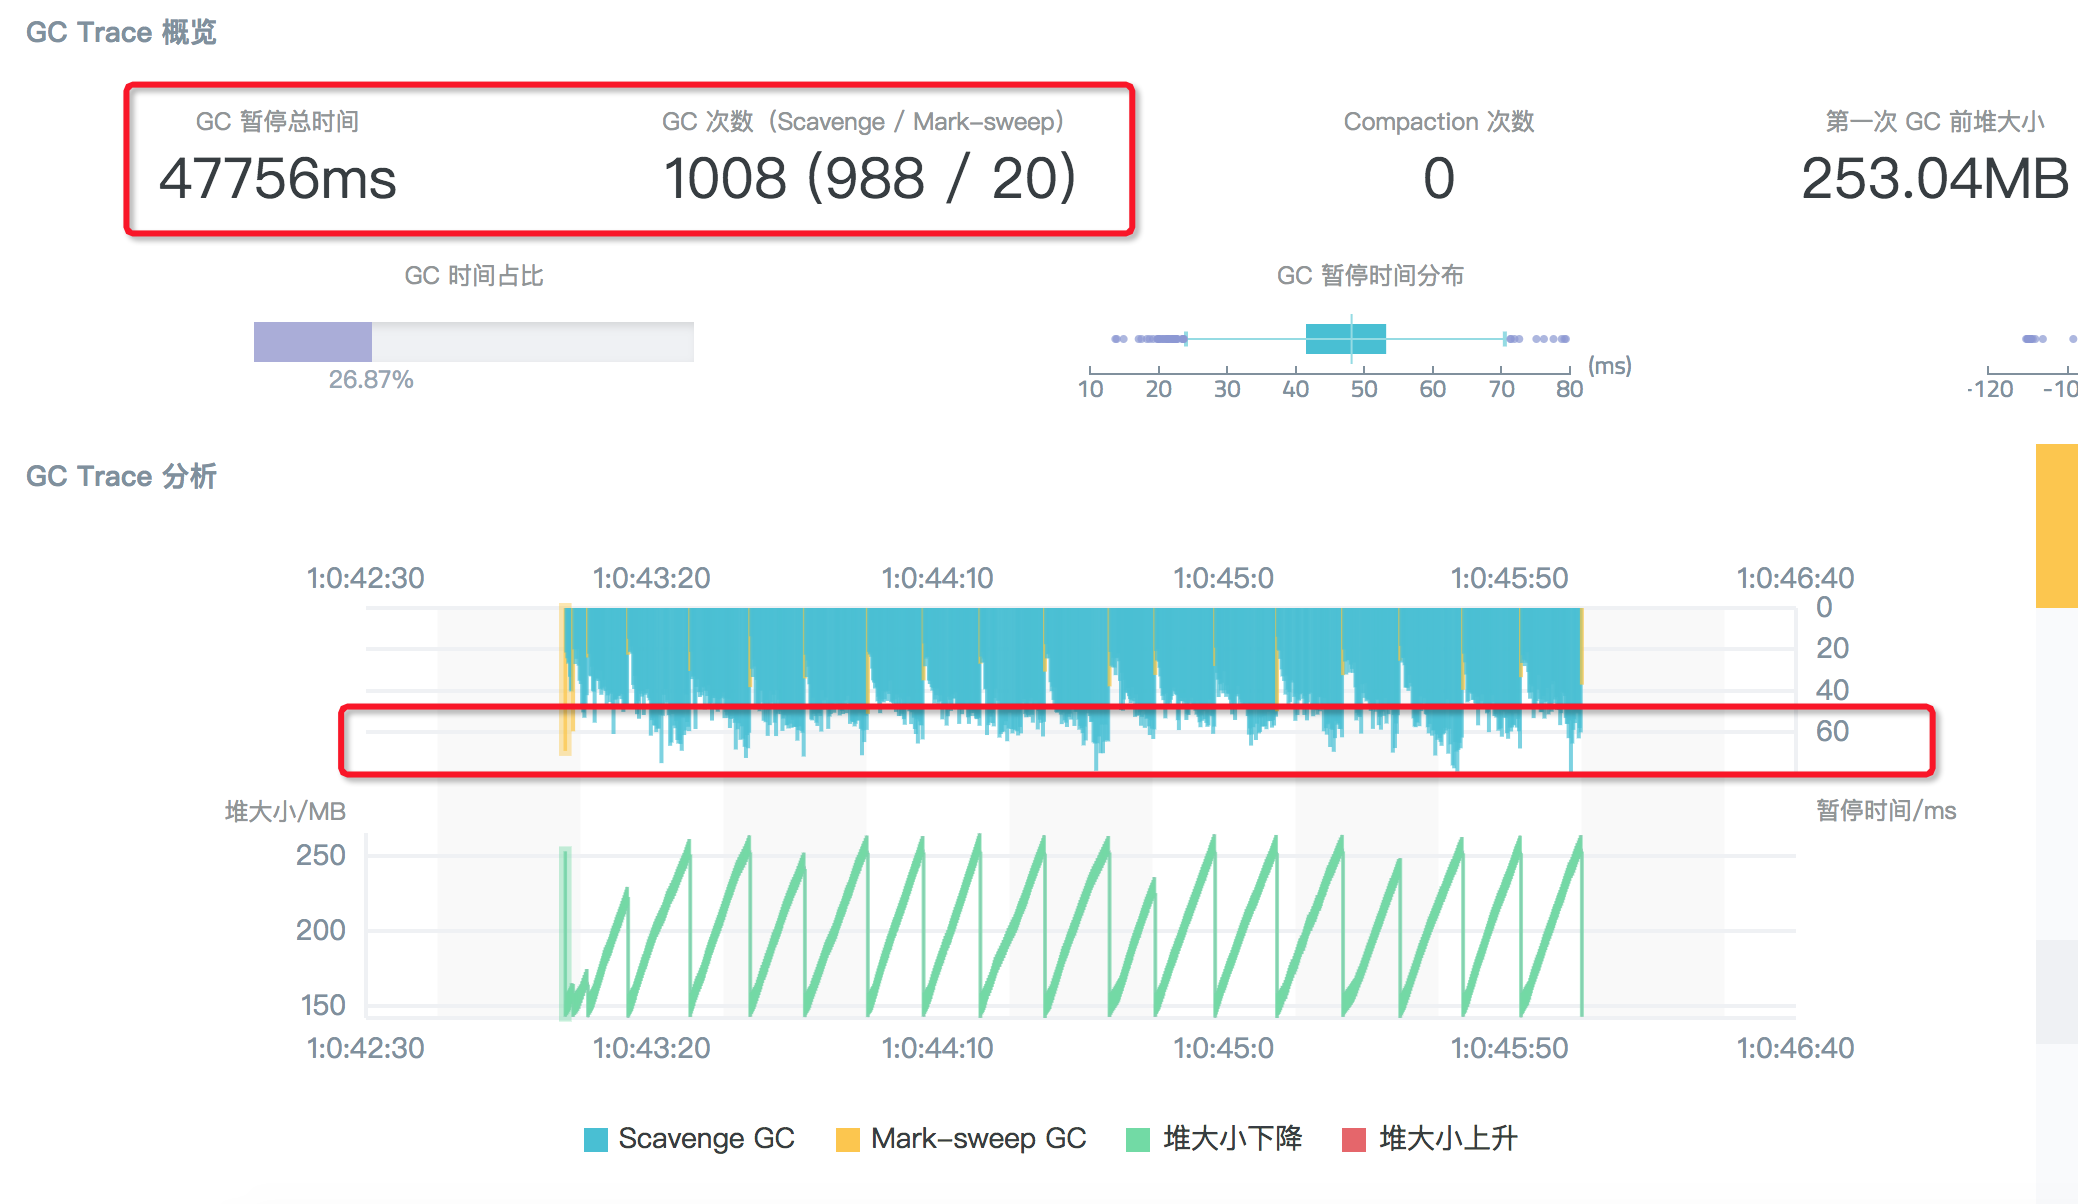Click the purple GC time ratio bar

coord(313,342)
